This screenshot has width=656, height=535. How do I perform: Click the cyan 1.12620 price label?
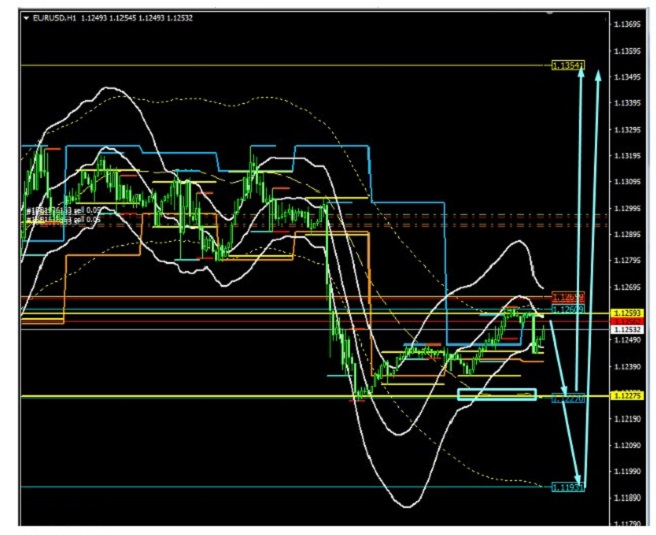(x=569, y=309)
